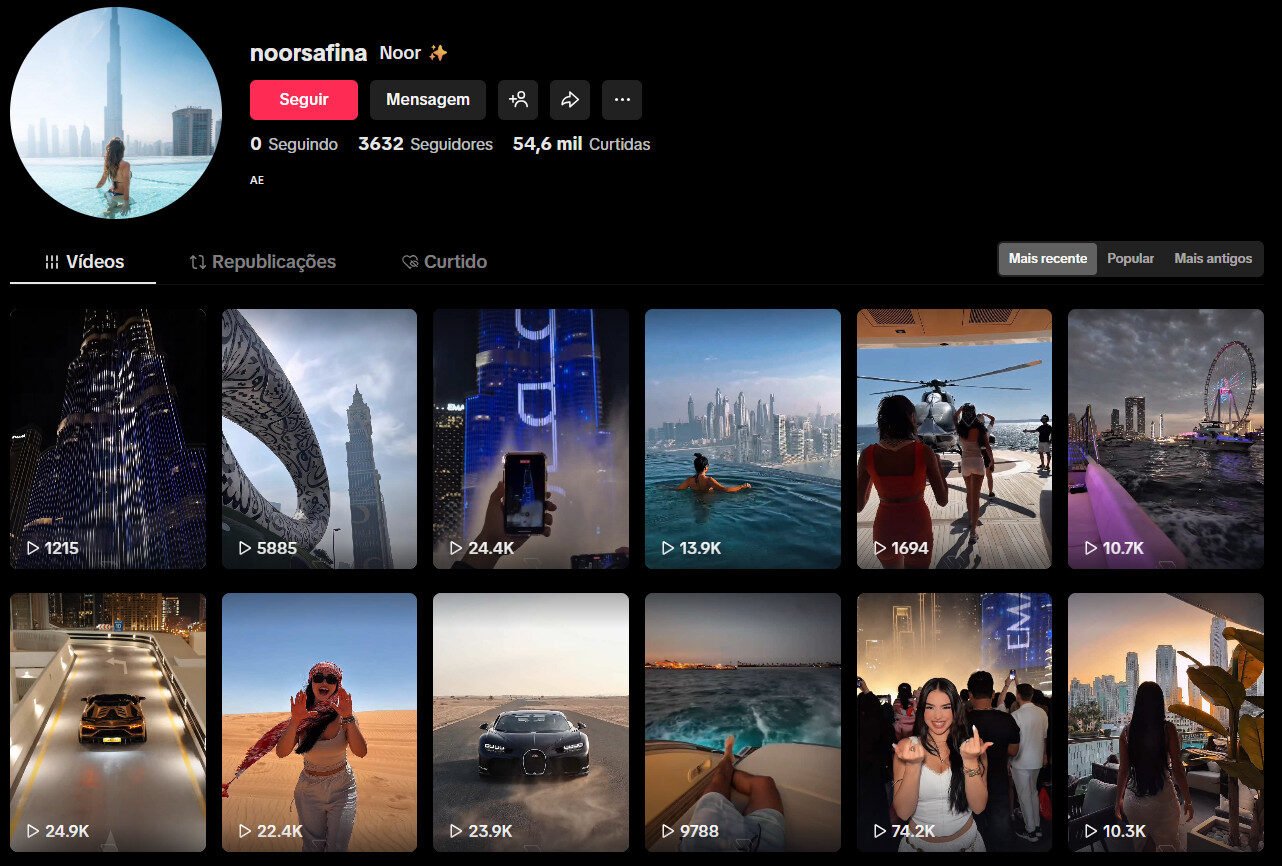
Task: Open the video with 74.2K views
Action: (954, 722)
